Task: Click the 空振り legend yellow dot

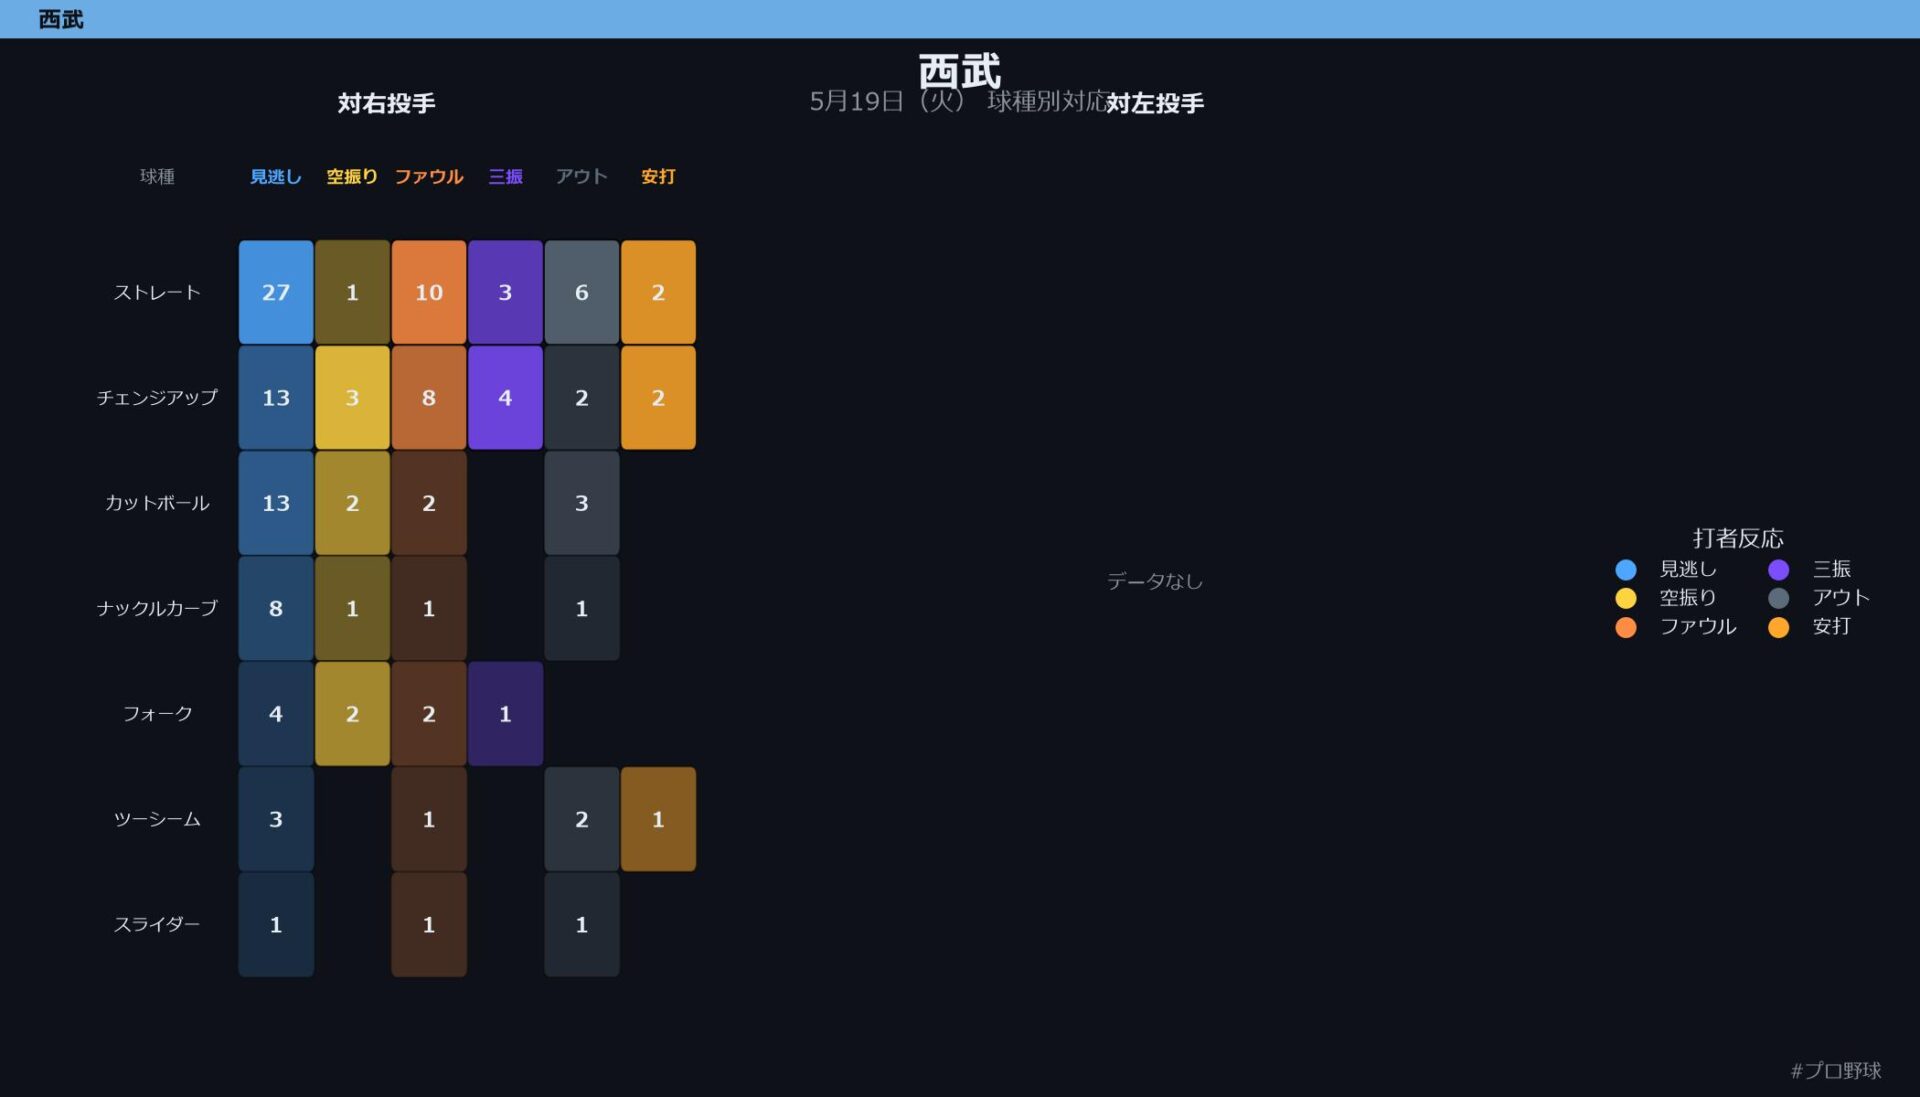Action: 1626,598
